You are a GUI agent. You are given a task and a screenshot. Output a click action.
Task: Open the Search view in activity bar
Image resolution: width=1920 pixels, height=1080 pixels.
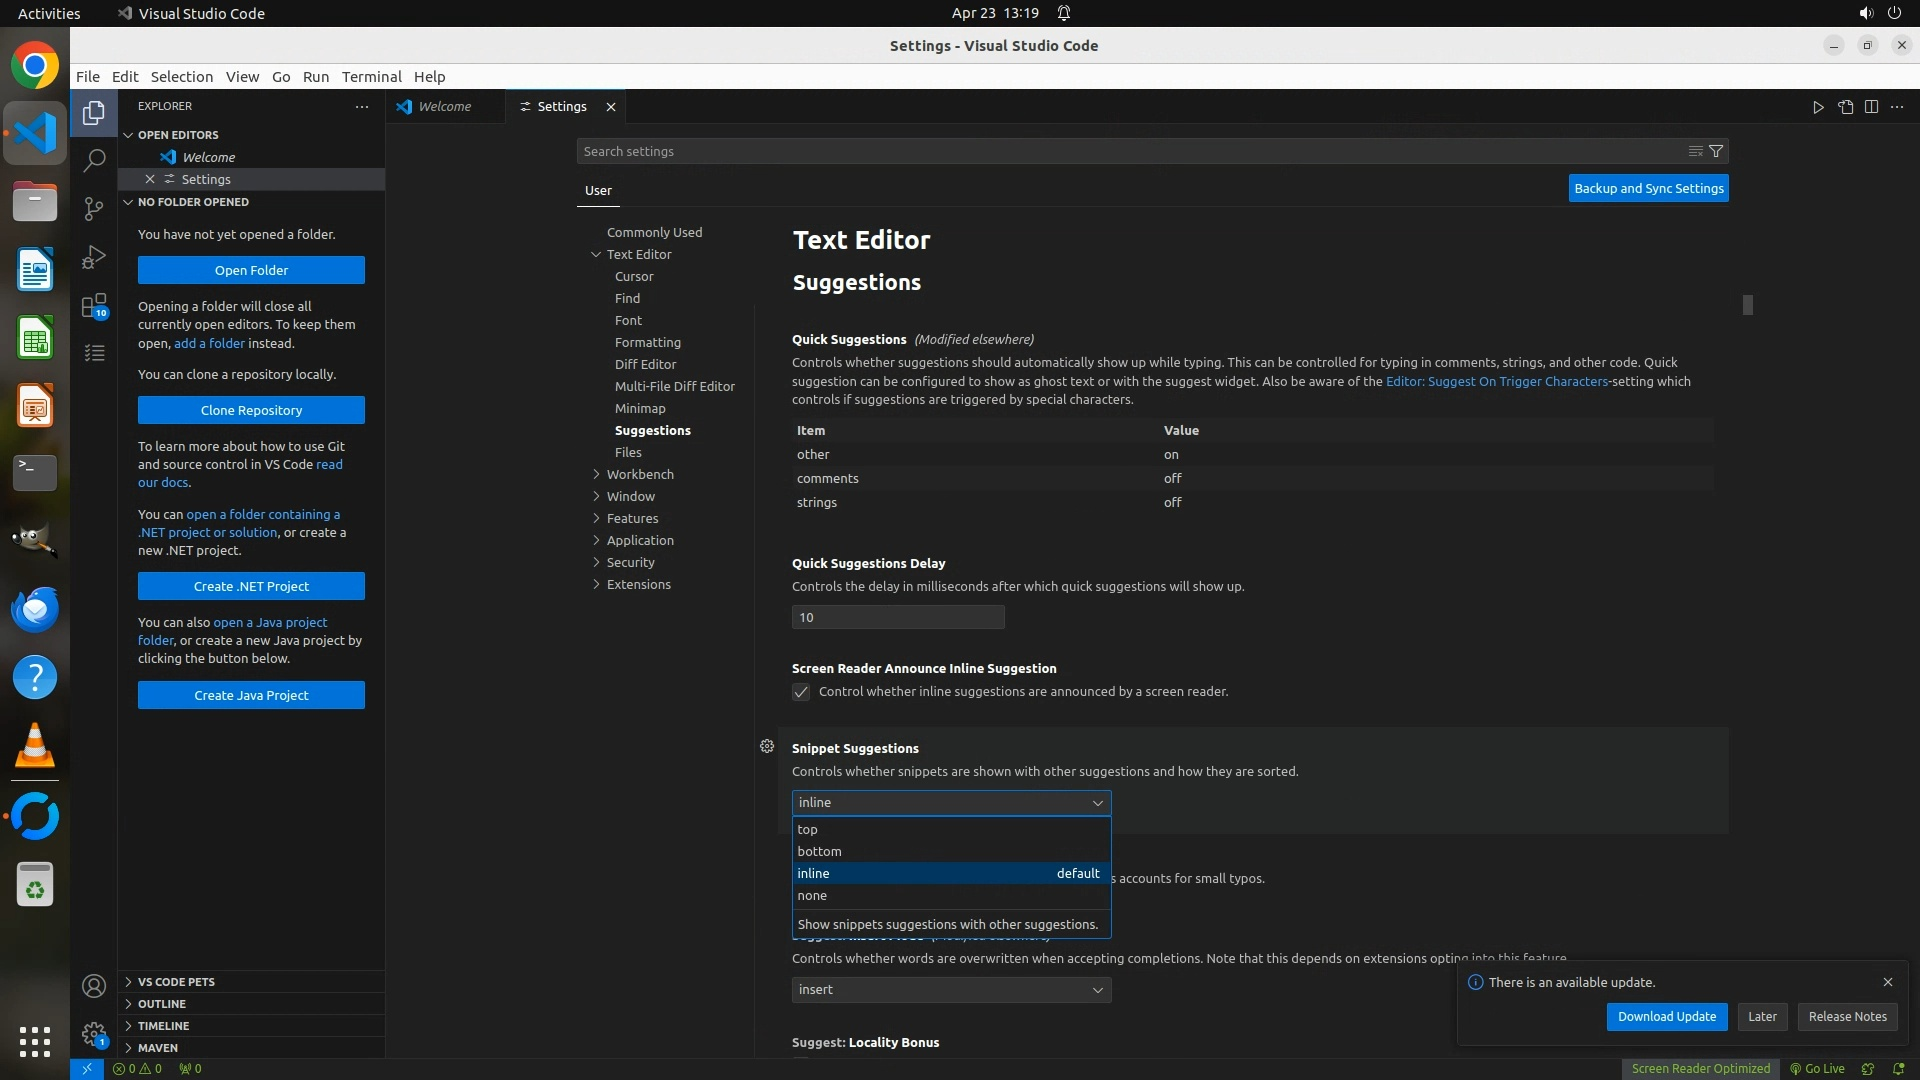[x=94, y=160]
